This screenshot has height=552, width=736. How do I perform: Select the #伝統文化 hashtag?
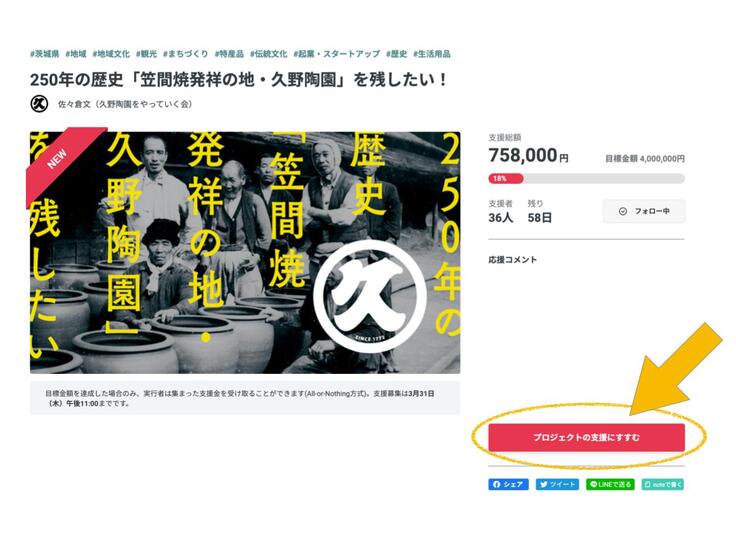pyautogui.click(x=268, y=54)
